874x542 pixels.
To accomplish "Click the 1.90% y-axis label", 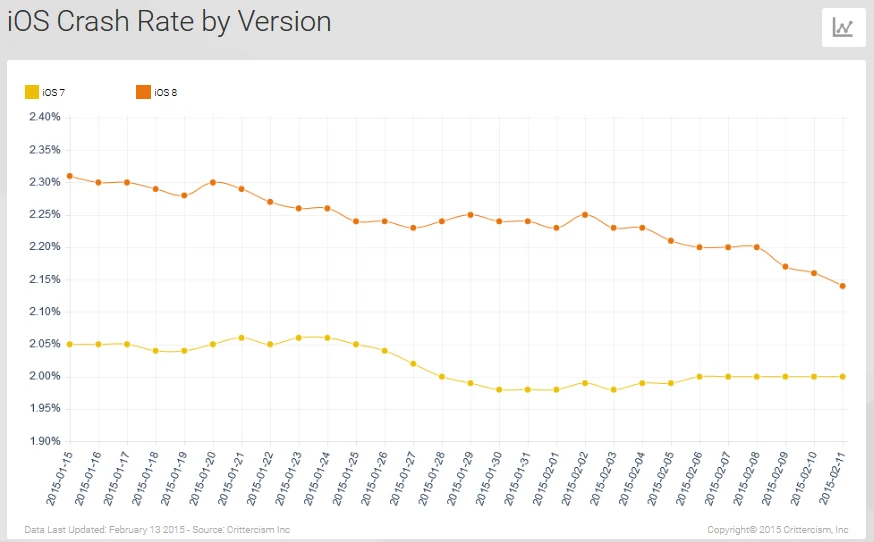I will pyautogui.click(x=45, y=441).
